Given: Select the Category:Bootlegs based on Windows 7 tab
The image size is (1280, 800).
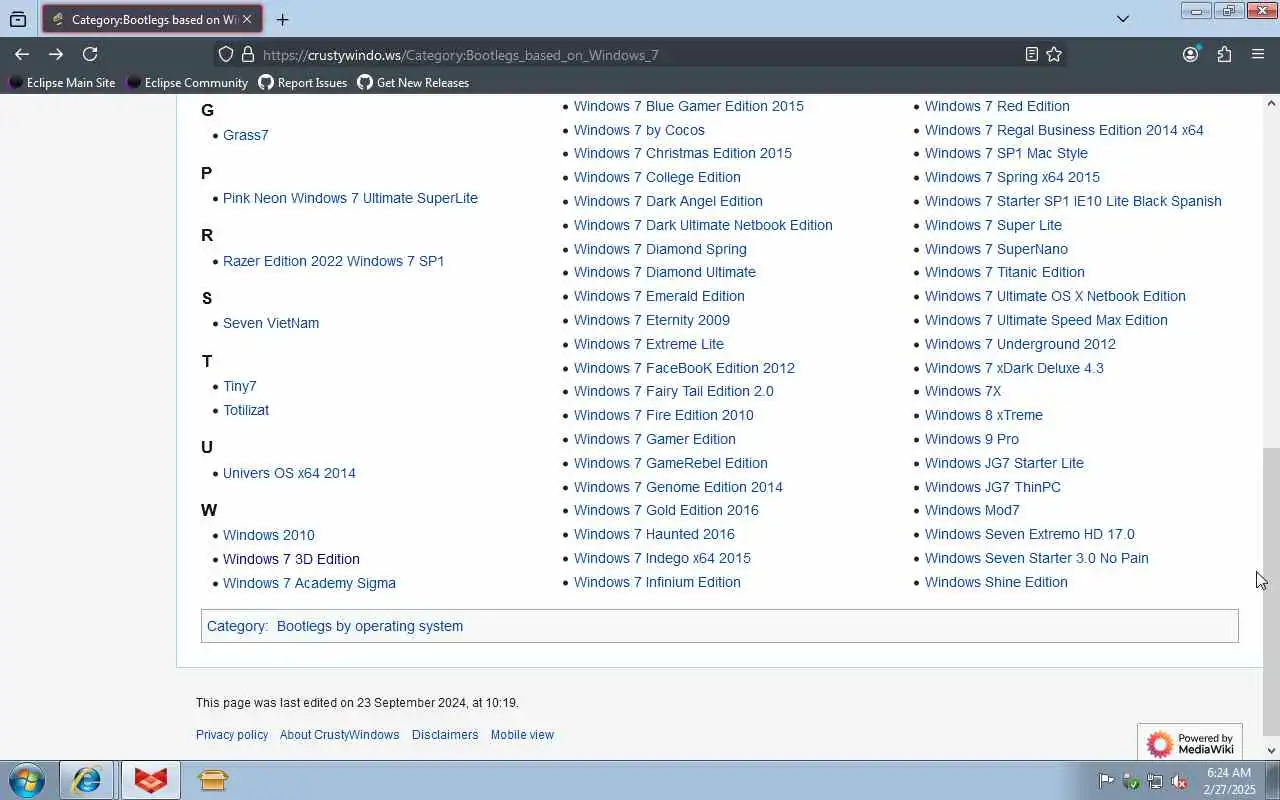Looking at the screenshot, I should pos(152,19).
